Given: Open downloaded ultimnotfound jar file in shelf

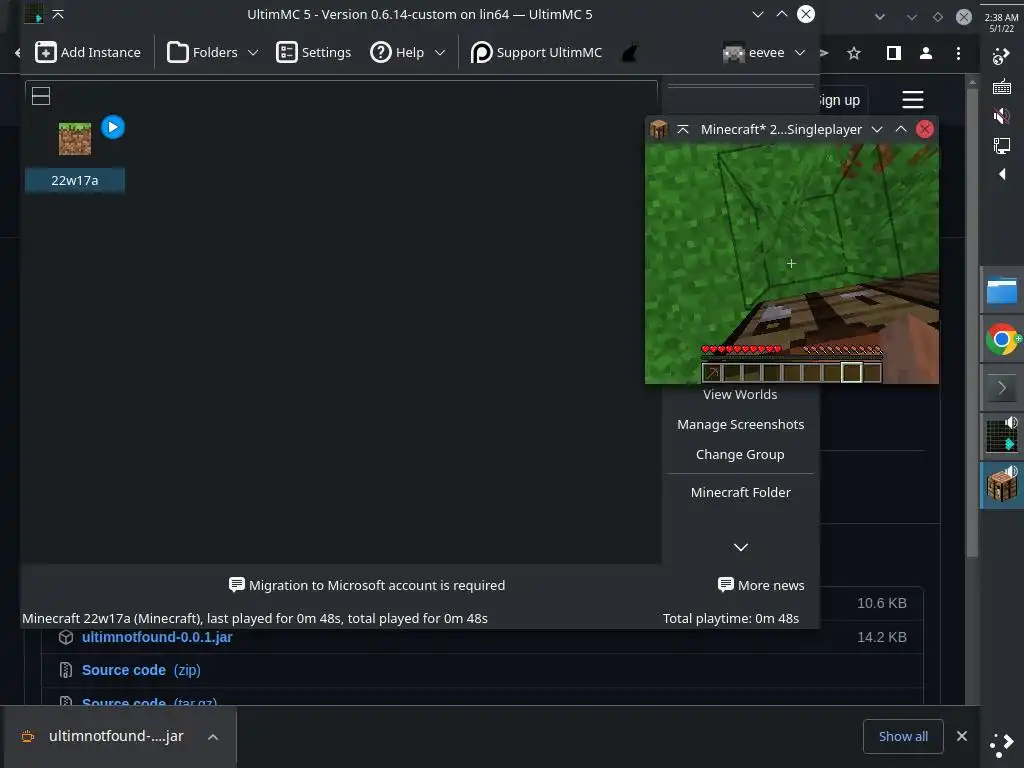Looking at the screenshot, I should [x=116, y=736].
